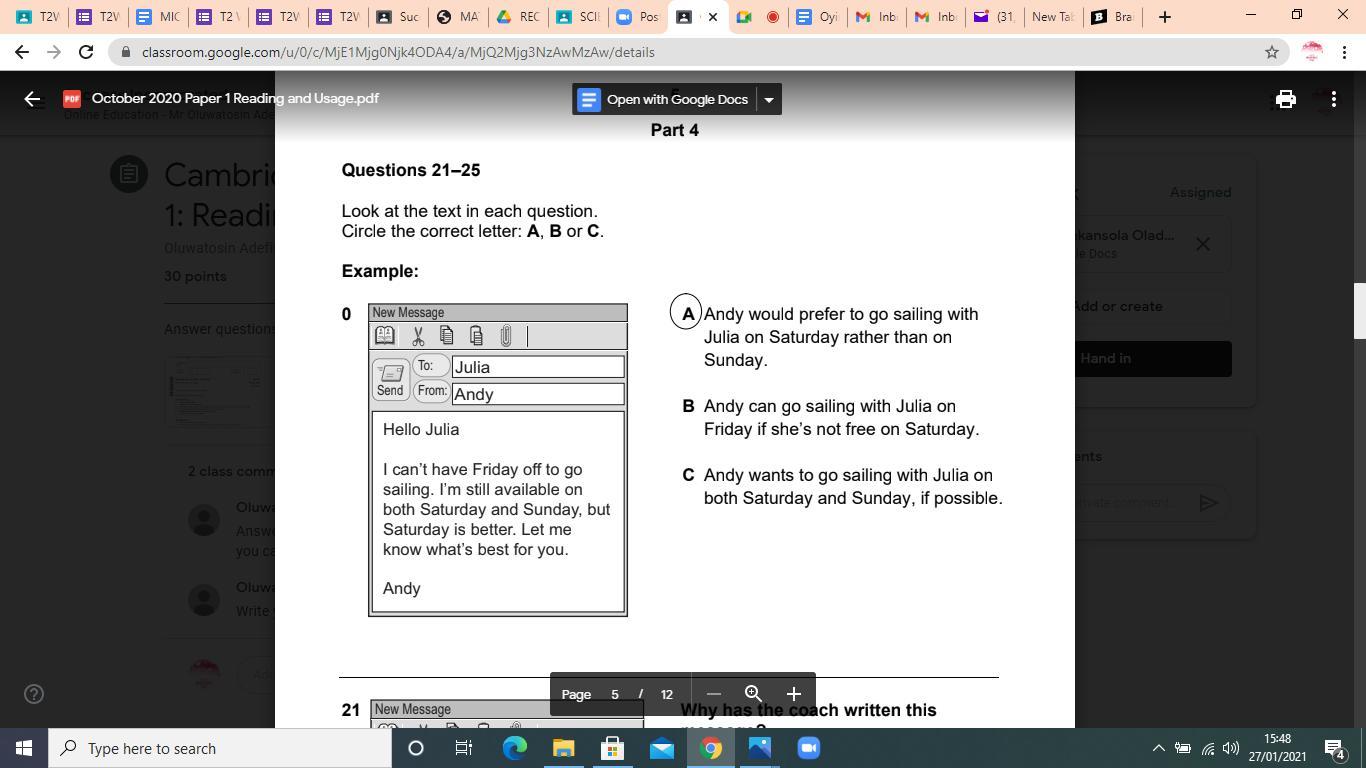Click the site lock icon in the address bar

click(x=124, y=52)
